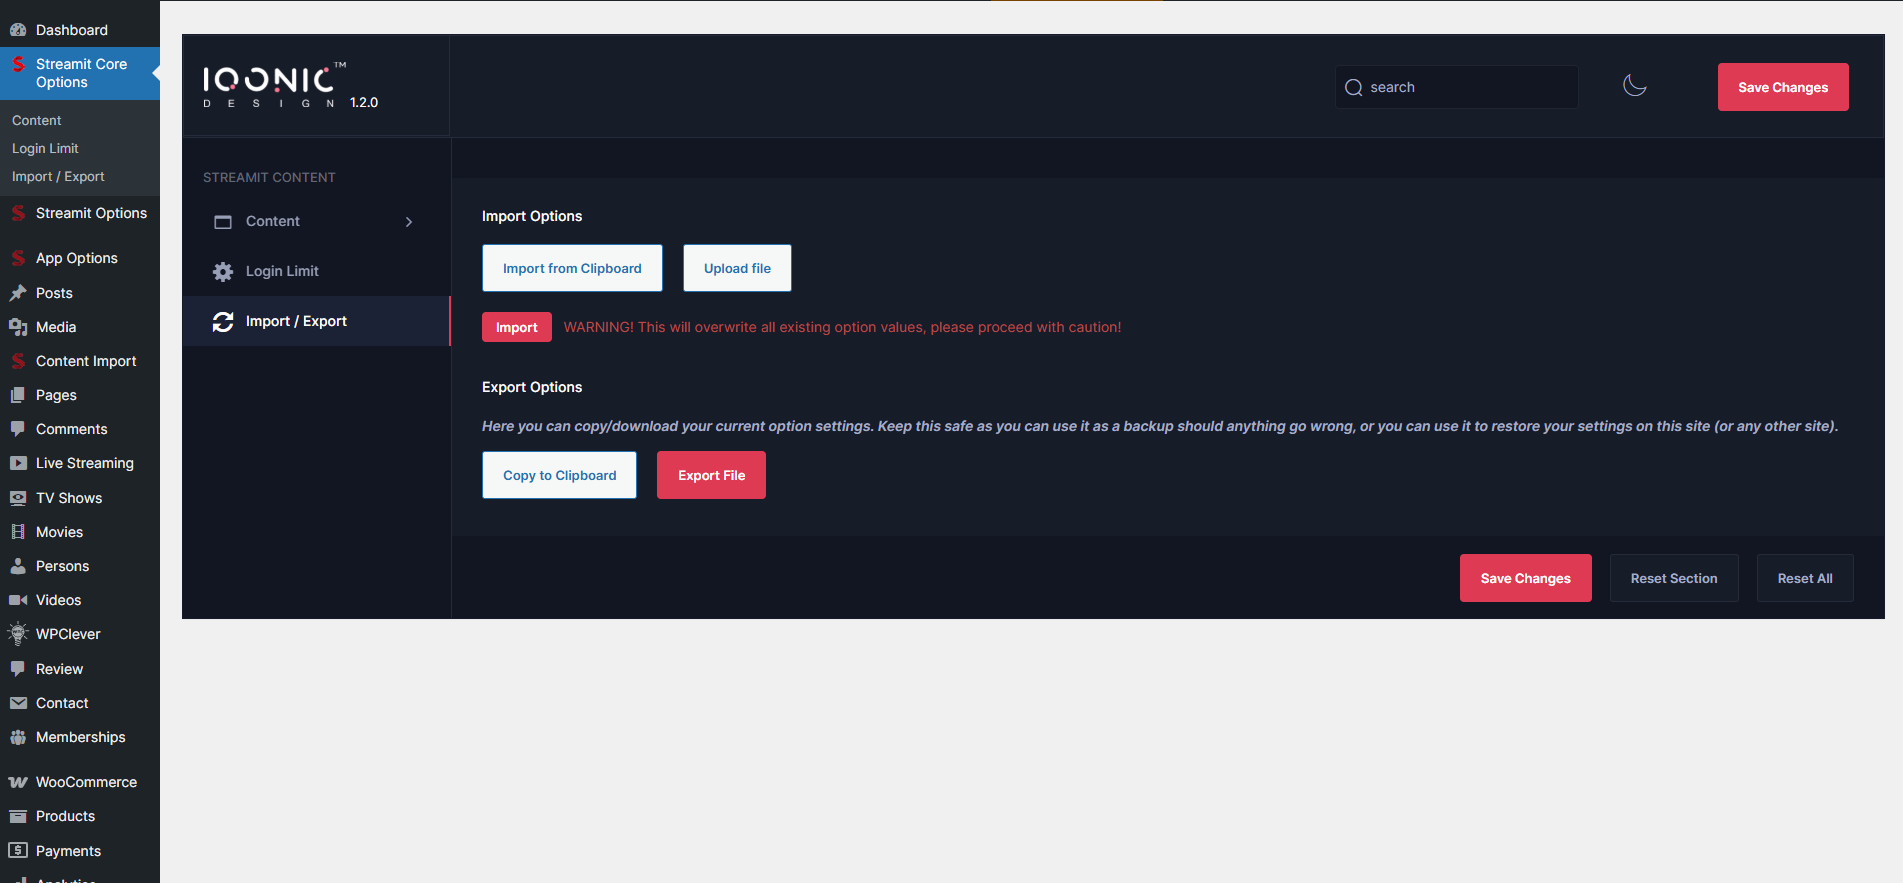Select Login Limit in WordPress submenu
This screenshot has width=1903, height=883.
click(x=45, y=148)
